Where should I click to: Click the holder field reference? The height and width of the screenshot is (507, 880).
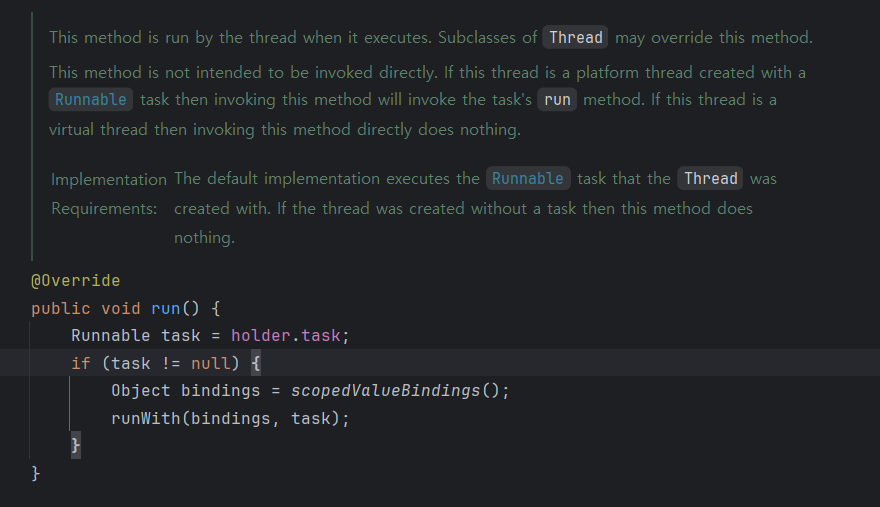260,336
